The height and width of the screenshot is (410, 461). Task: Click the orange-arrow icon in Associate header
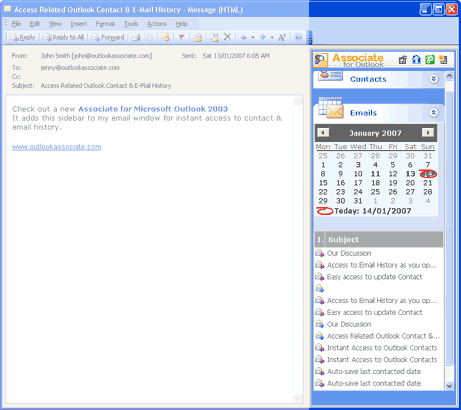(443, 60)
